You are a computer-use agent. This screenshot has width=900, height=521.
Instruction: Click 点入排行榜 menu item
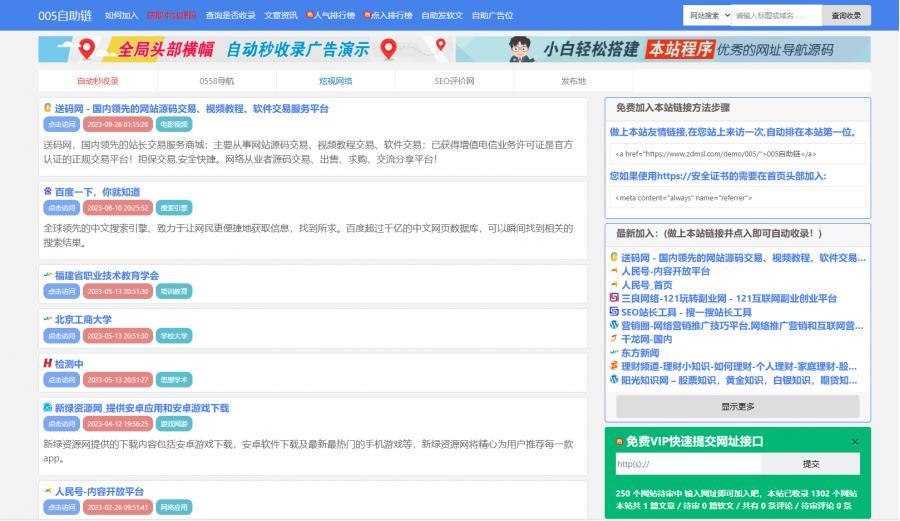(x=391, y=15)
